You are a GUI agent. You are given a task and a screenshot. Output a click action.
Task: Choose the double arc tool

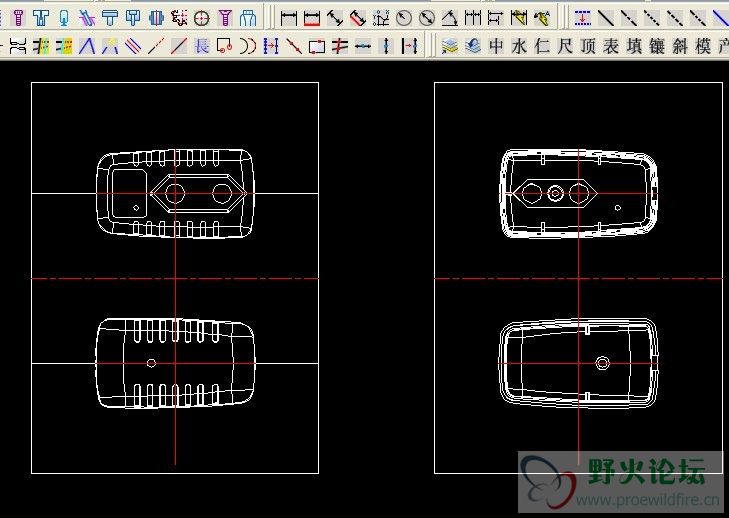[x=248, y=46]
